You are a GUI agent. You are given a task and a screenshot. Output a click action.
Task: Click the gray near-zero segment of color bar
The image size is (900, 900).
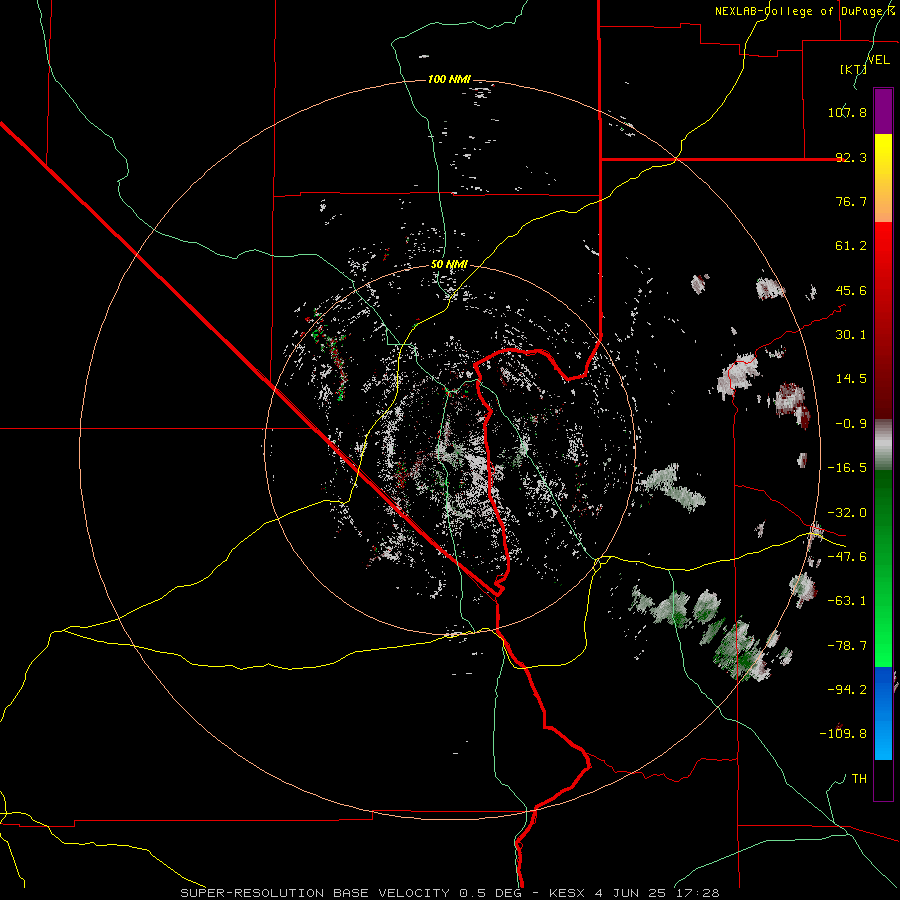click(883, 445)
